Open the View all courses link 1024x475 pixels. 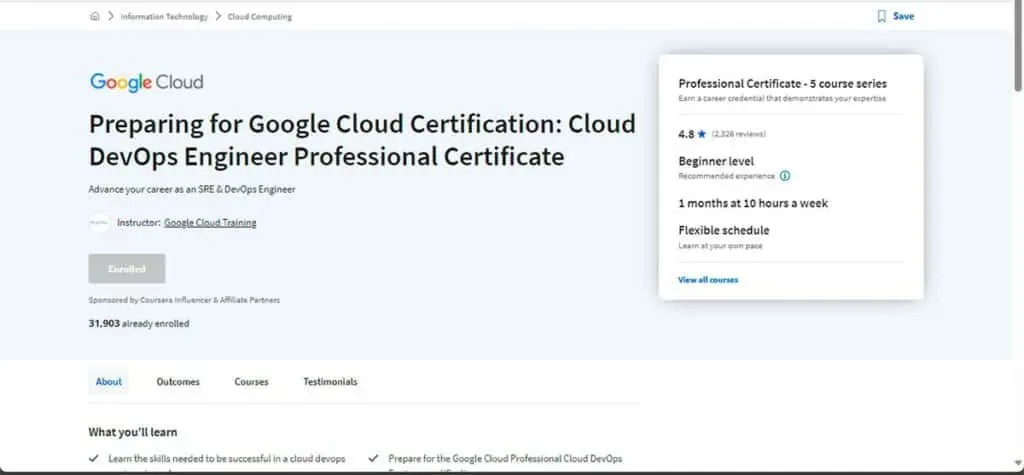tap(708, 280)
